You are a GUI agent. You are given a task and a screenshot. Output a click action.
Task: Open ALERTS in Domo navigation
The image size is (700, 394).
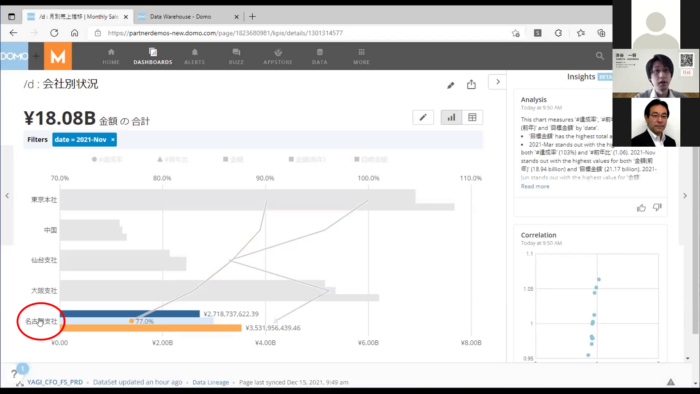pos(195,56)
